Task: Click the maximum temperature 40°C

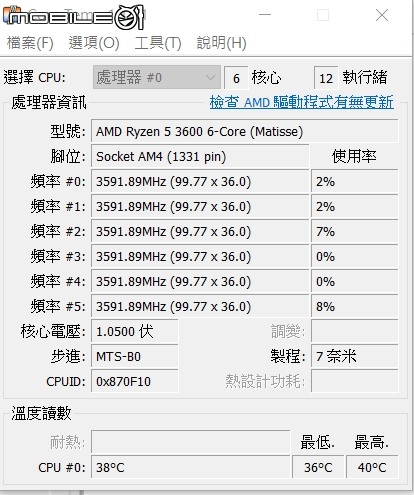Action: coord(372,467)
